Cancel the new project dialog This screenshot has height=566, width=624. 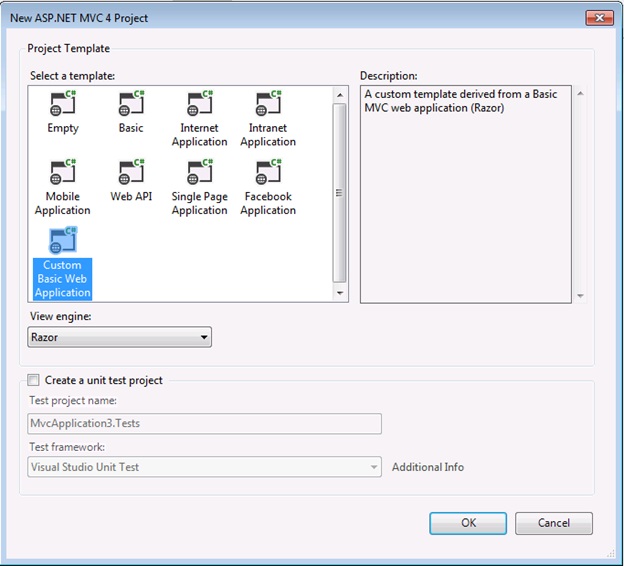pos(554,523)
